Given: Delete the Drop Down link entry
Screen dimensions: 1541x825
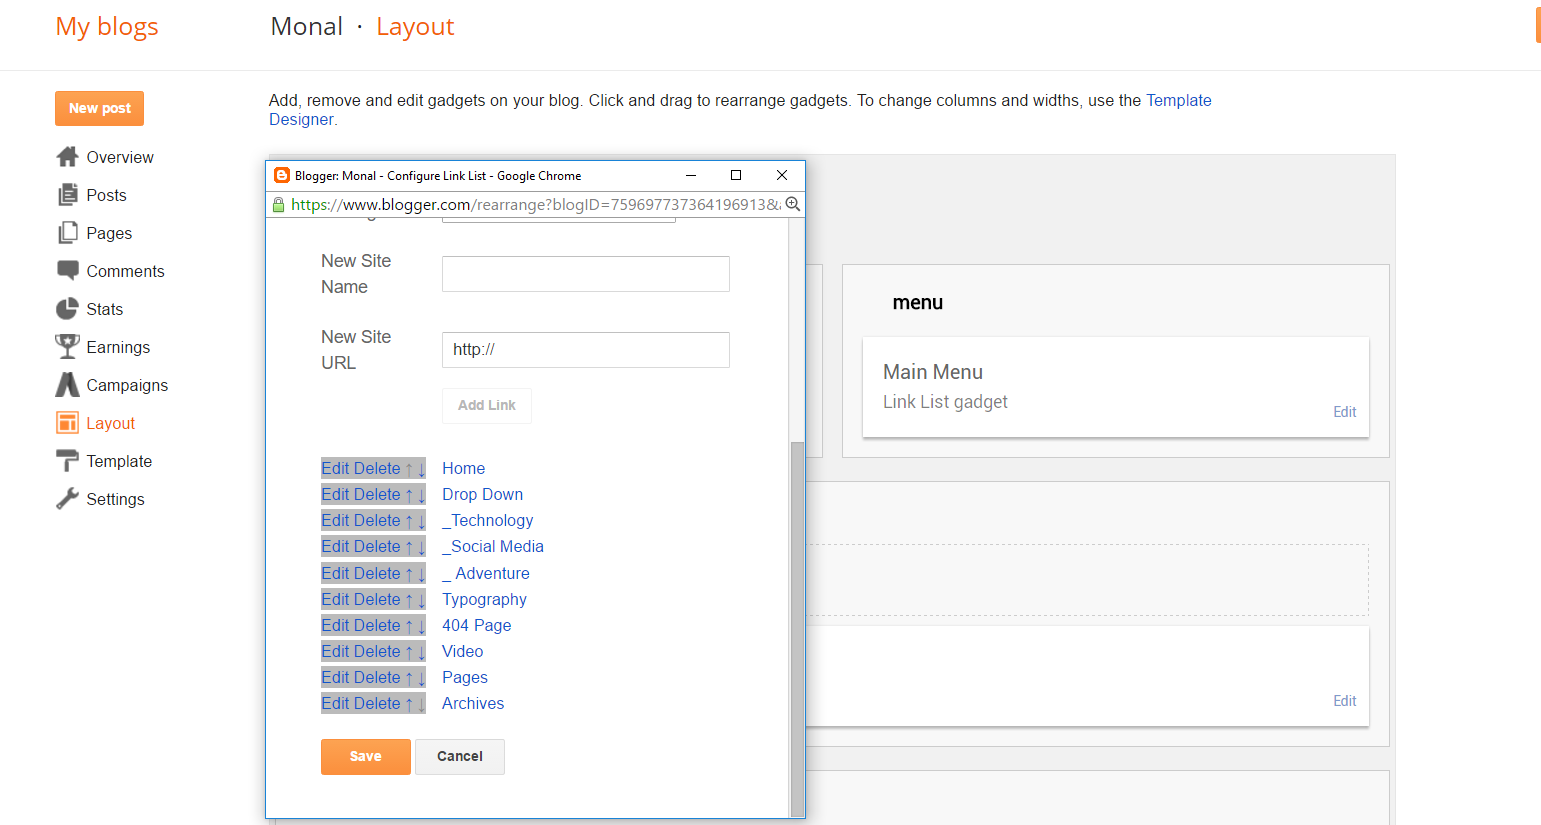Looking at the screenshot, I should click(x=376, y=494).
